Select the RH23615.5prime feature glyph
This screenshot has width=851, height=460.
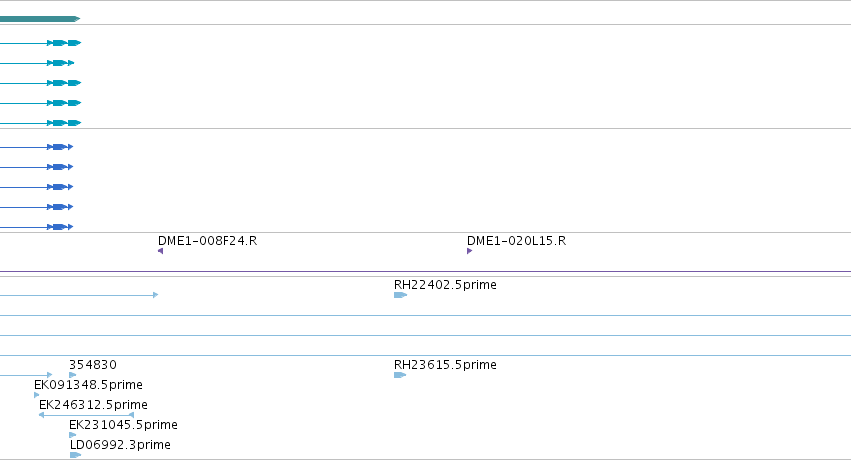click(x=401, y=375)
